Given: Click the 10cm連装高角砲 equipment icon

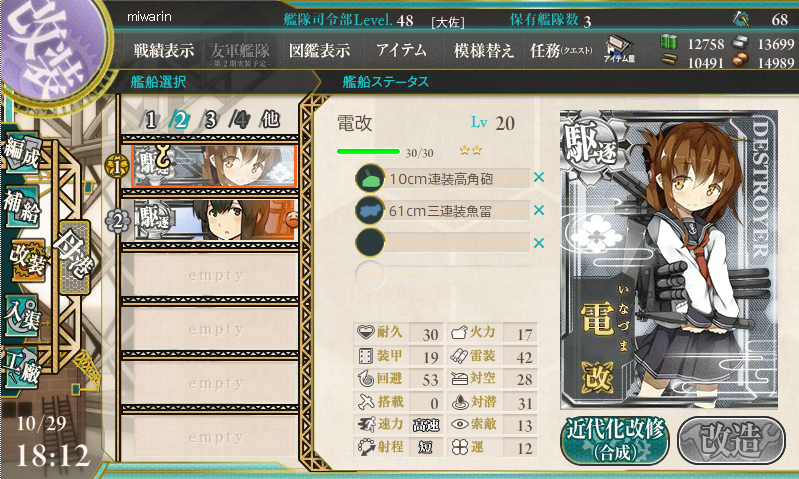Looking at the screenshot, I should pyautogui.click(x=370, y=178).
